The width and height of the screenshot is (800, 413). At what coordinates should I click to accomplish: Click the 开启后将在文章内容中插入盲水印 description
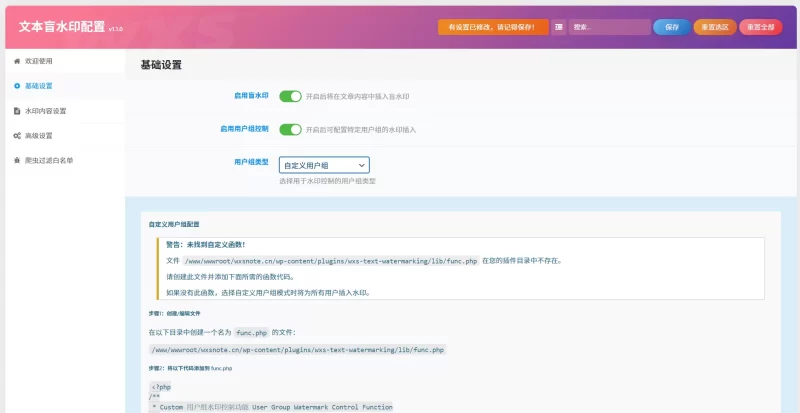coord(357,96)
